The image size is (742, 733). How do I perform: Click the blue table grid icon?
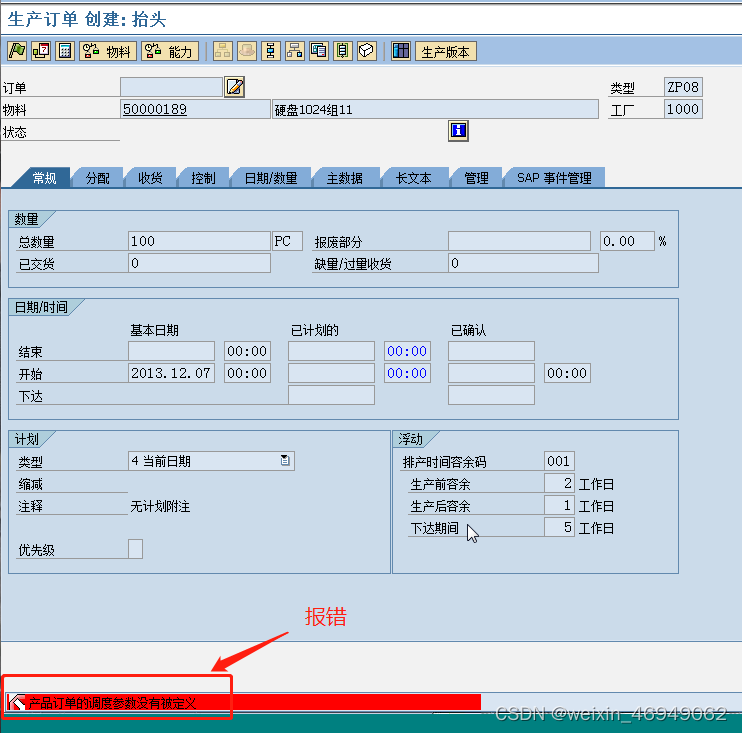tap(401, 51)
